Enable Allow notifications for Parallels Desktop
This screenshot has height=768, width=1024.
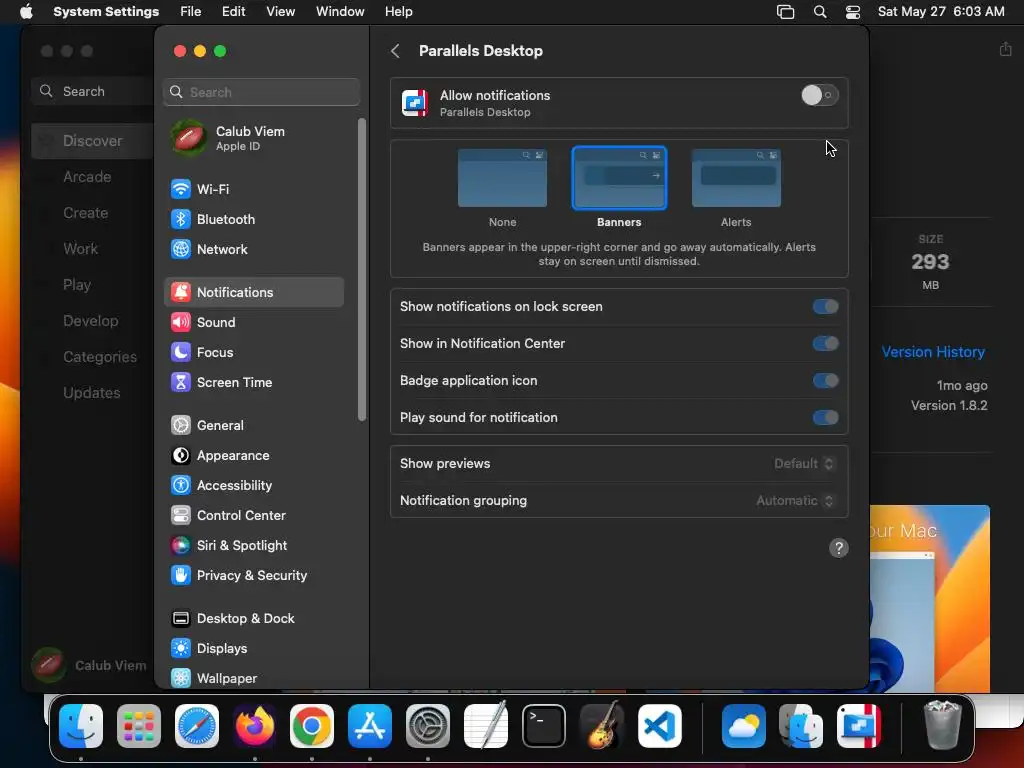pyautogui.click(x=820, y=95)
